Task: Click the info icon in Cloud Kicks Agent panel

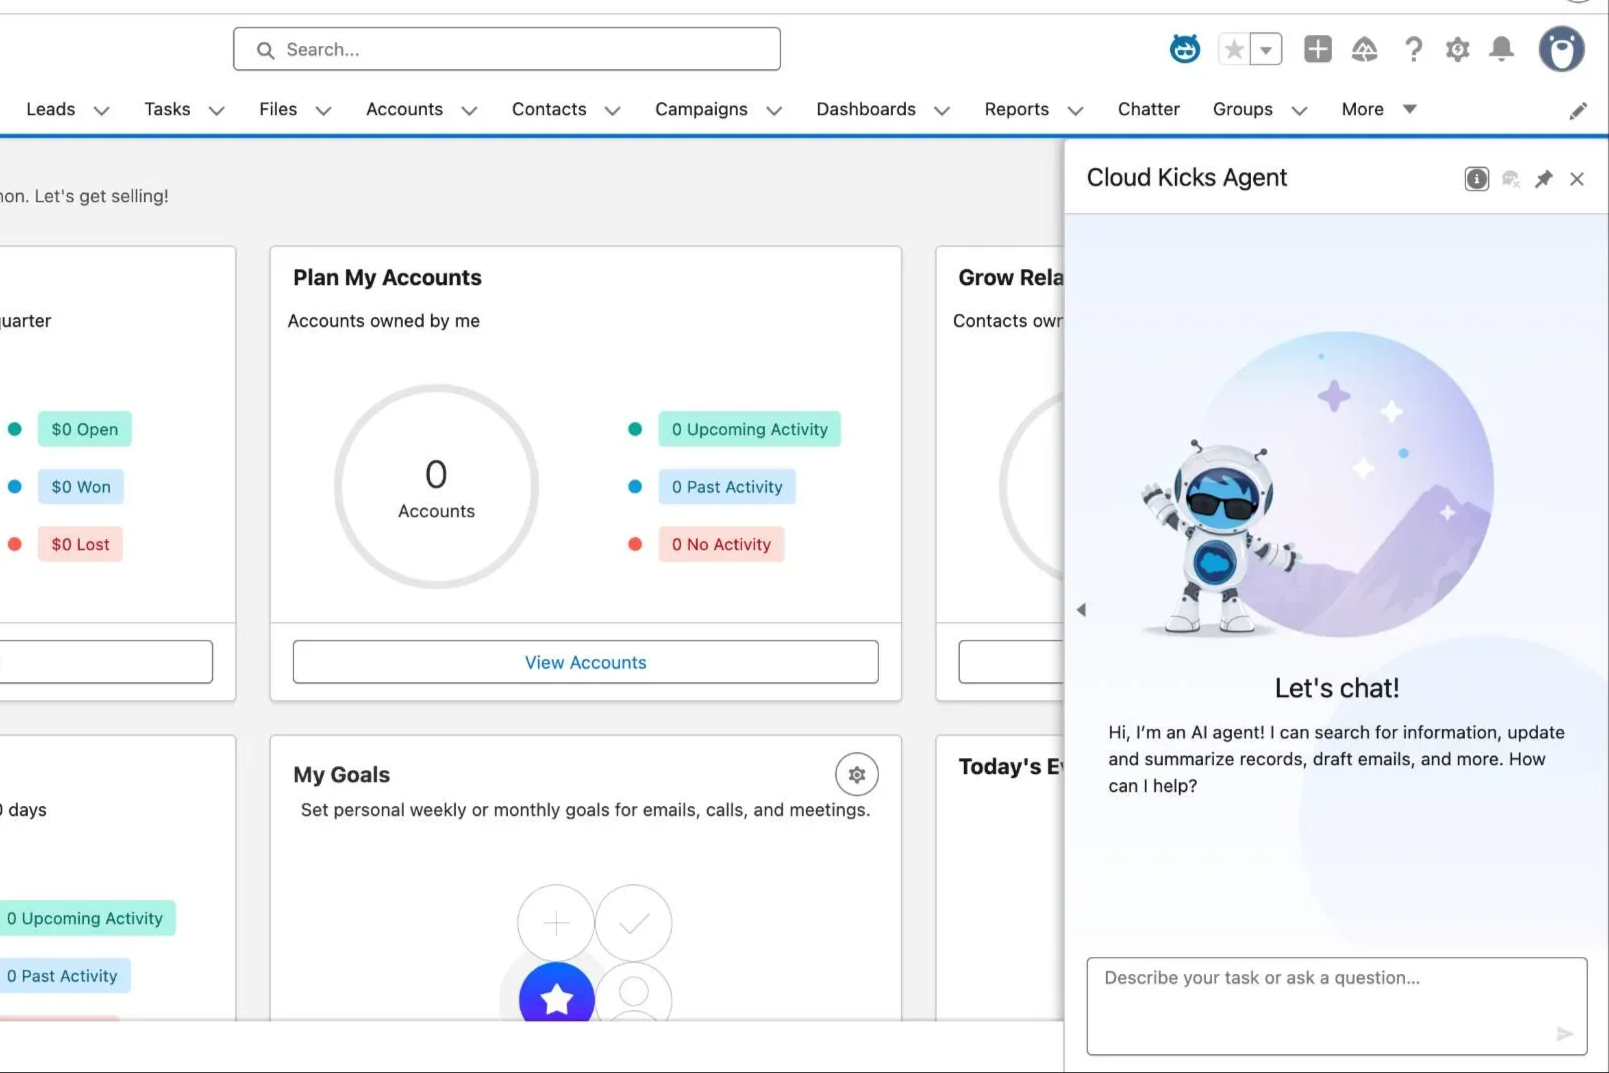Action: coord(1477,179)
